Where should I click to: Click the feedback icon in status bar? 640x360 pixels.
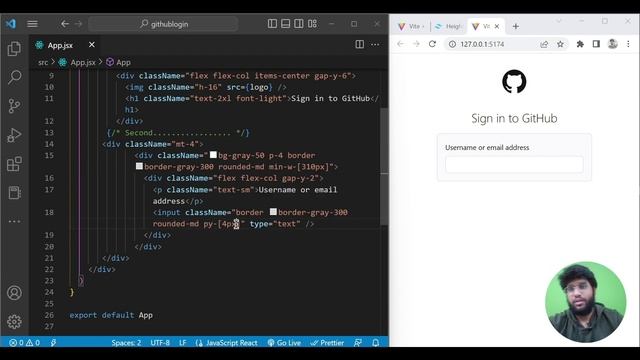(358, 343)
